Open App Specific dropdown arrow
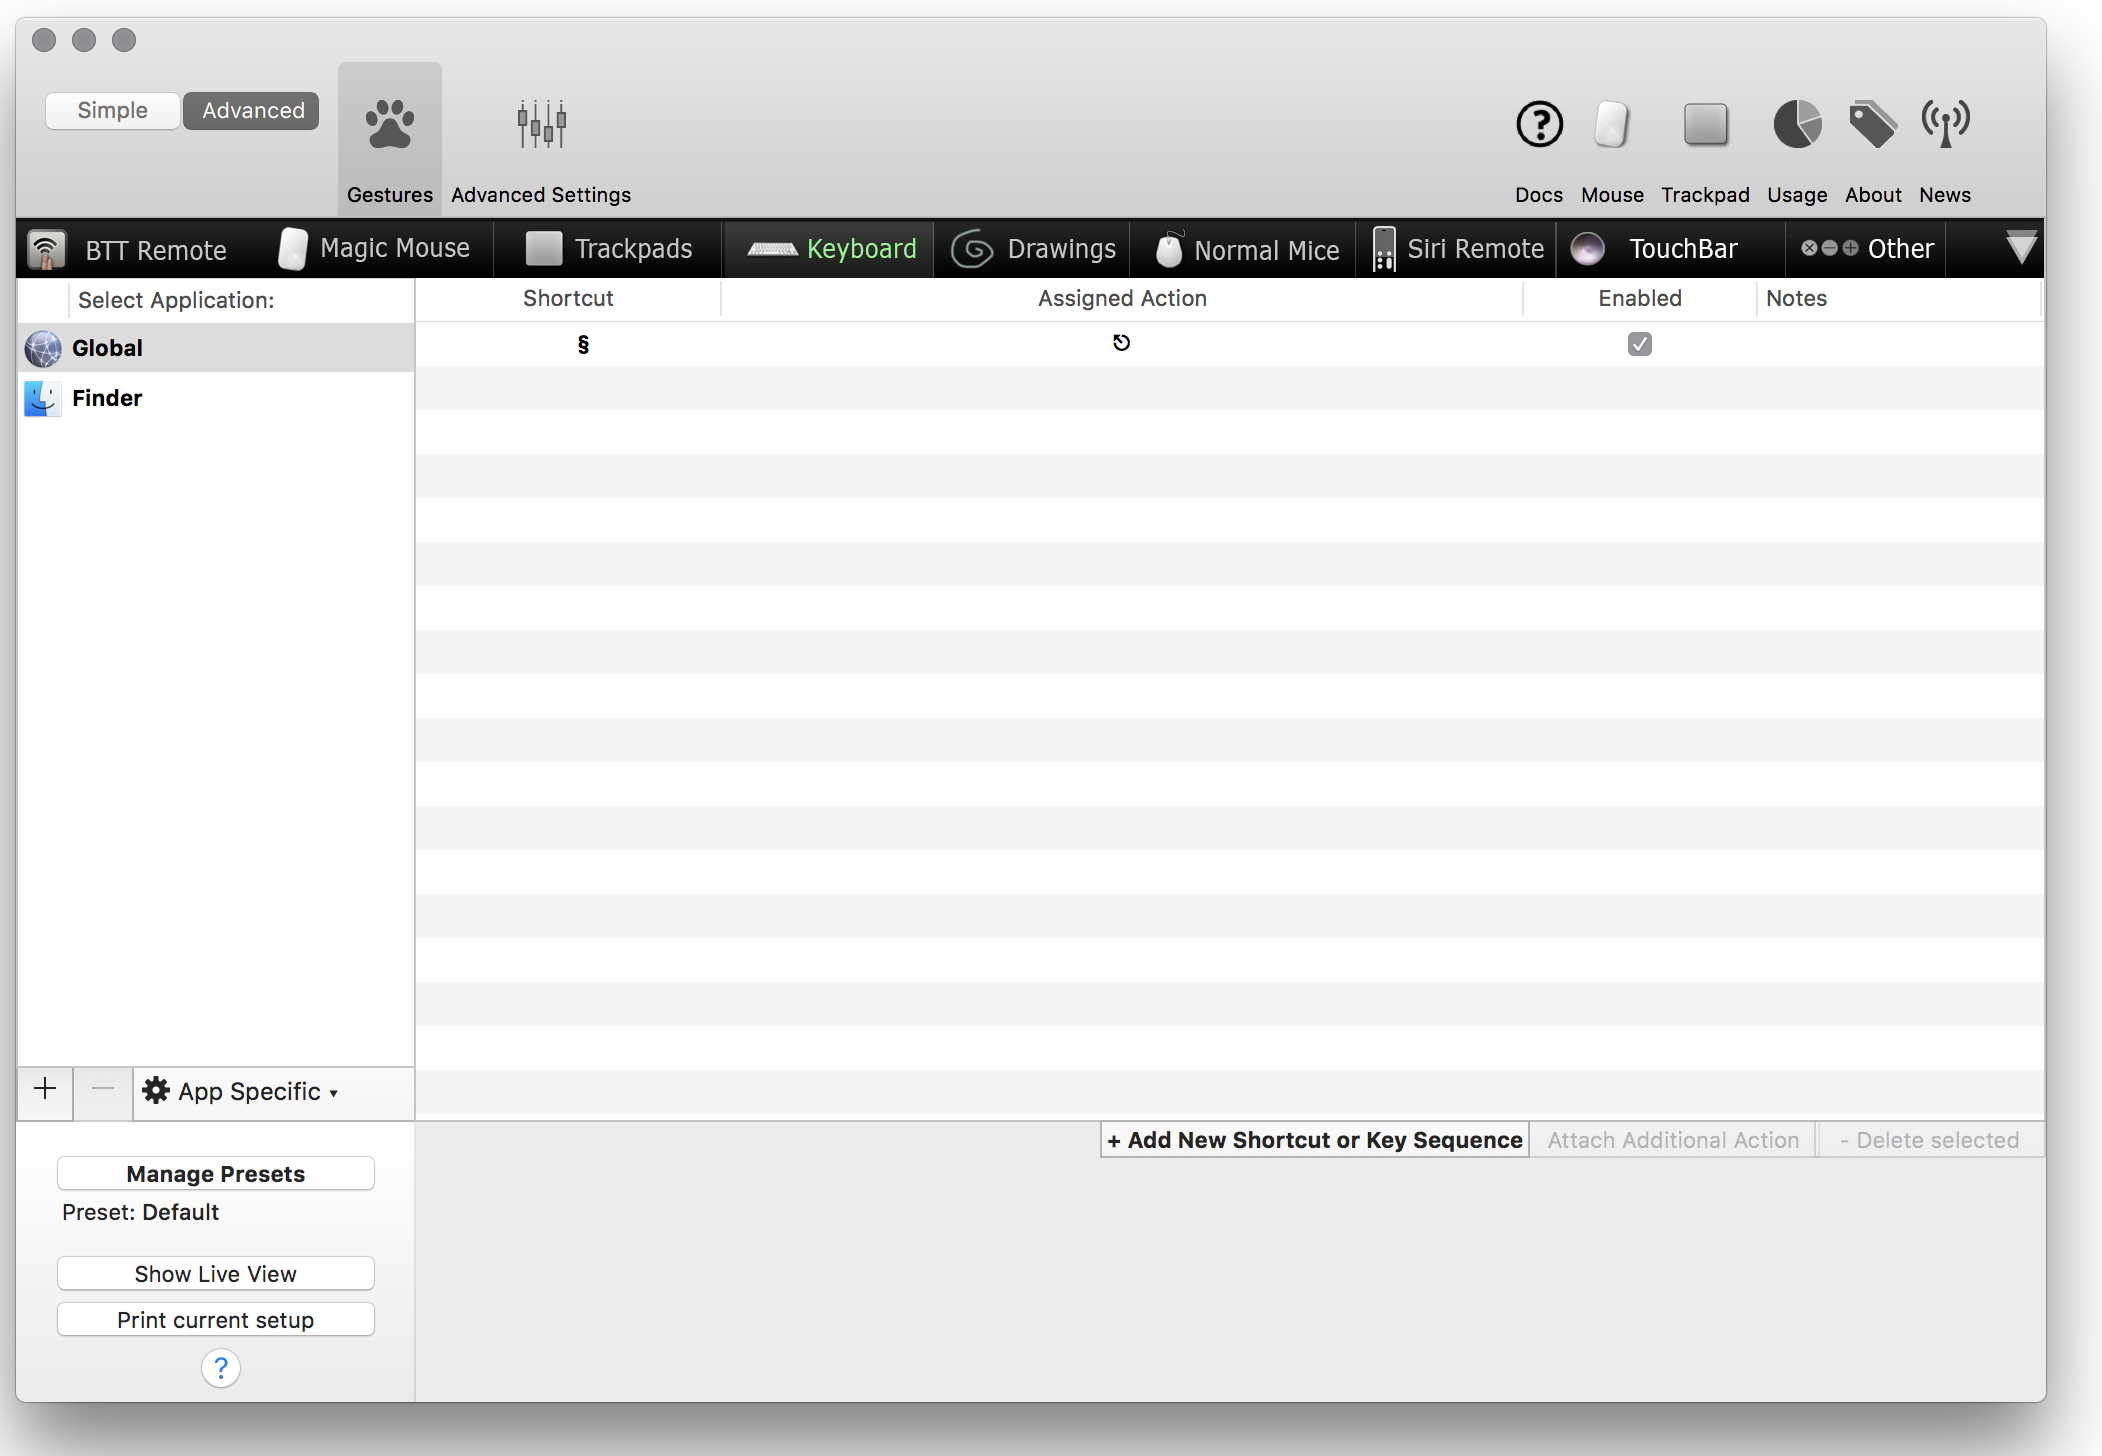2102x1456 pixels. (x=333, y=1093)
